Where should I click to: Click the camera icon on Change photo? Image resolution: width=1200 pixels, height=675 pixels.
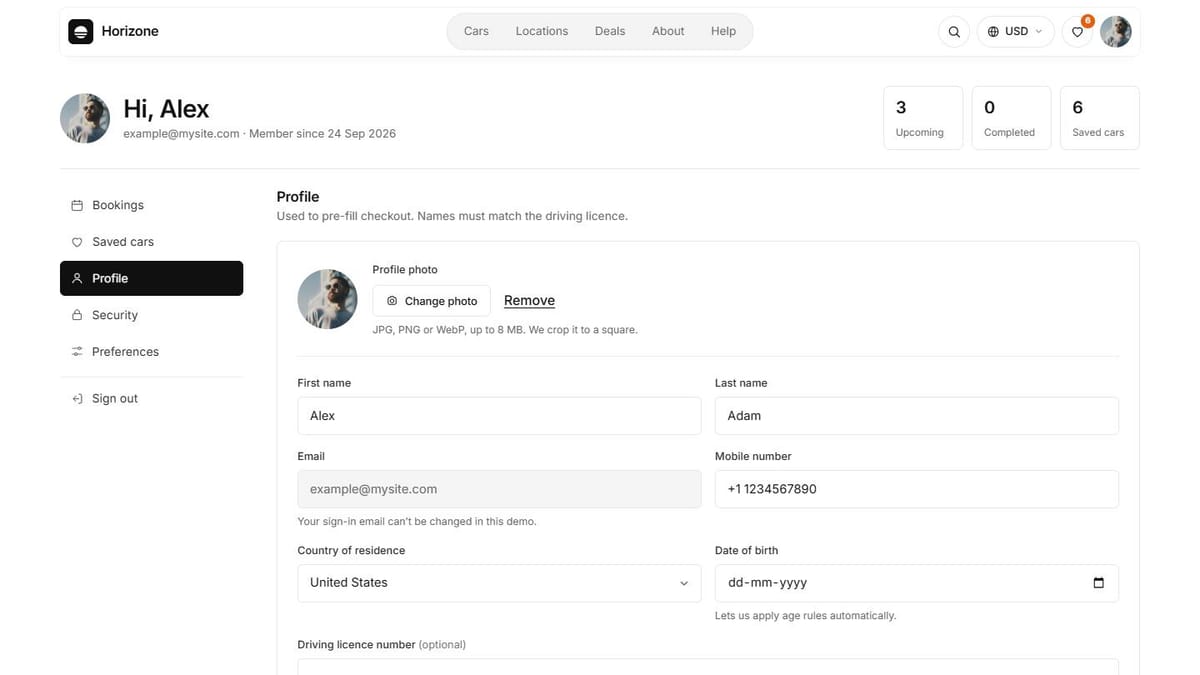point(392,301)
